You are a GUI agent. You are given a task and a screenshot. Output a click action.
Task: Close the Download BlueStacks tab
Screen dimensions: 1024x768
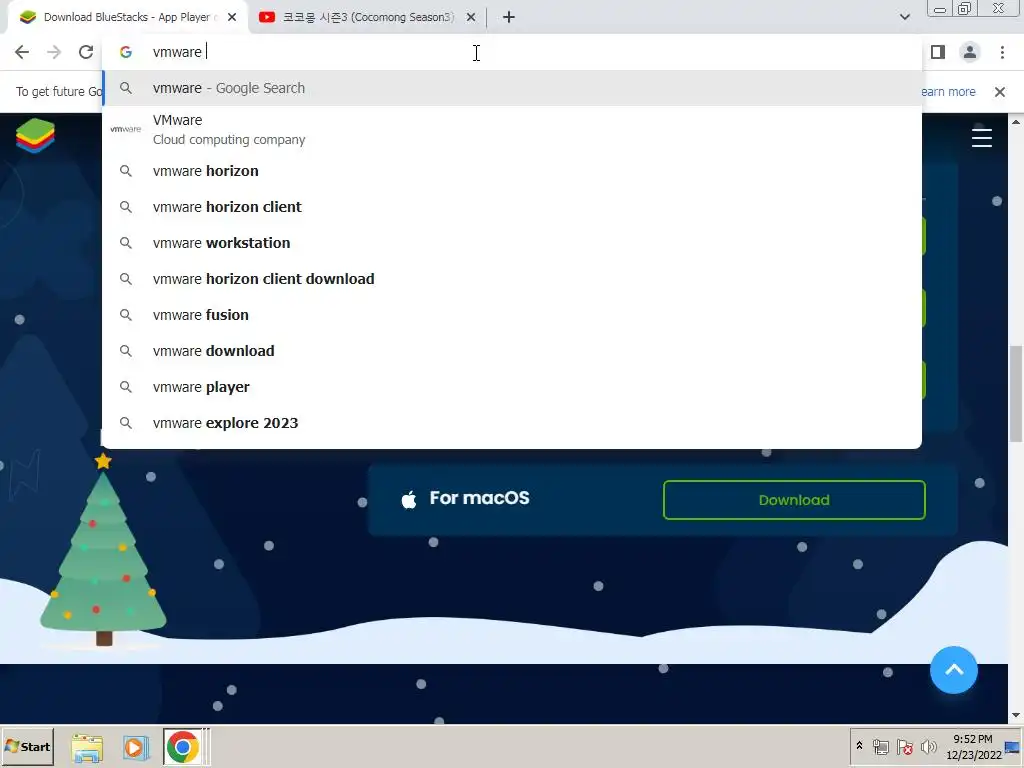tap(232, 17)
